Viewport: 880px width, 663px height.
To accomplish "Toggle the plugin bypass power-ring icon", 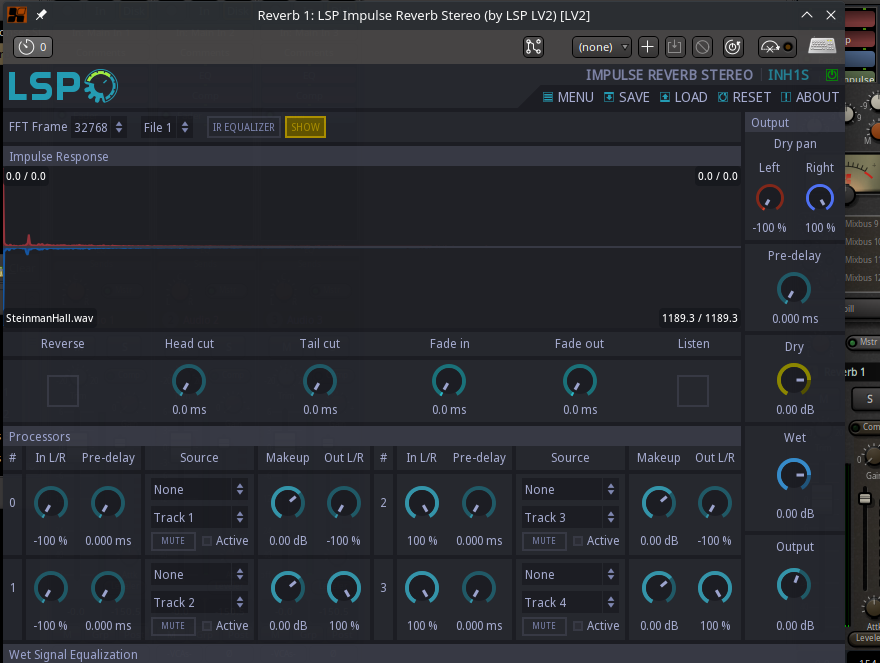I will (733, 47).
